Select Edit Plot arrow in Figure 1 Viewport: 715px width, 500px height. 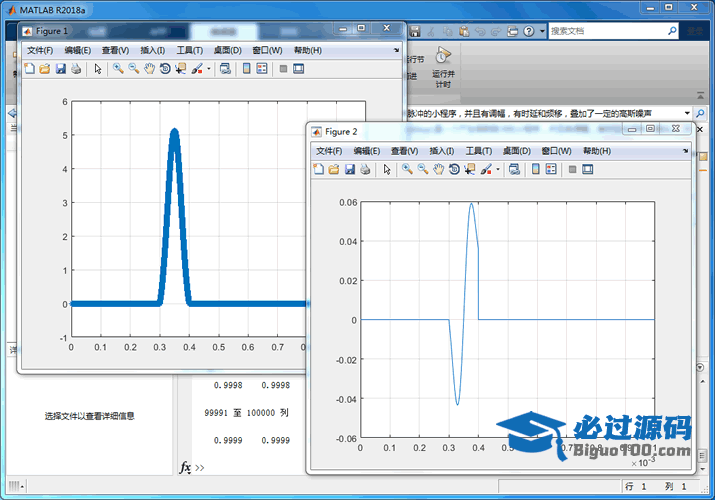coord(98,69)
